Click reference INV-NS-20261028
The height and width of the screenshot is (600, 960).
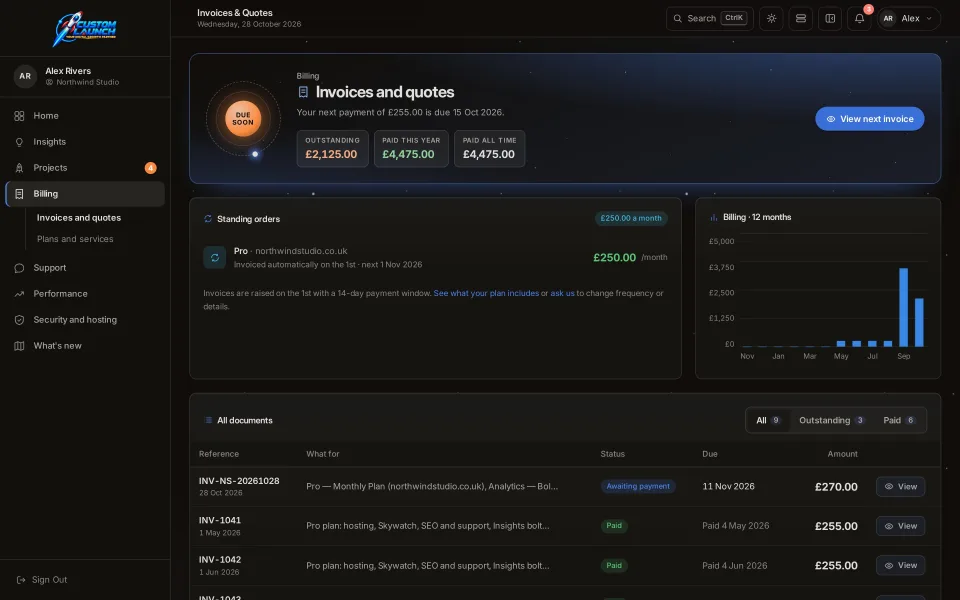tap(239, 481)
